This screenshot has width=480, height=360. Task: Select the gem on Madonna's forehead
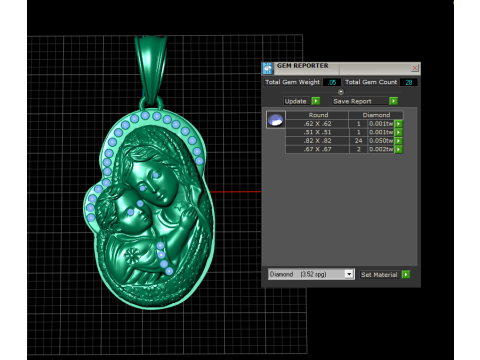pos(156,175)
